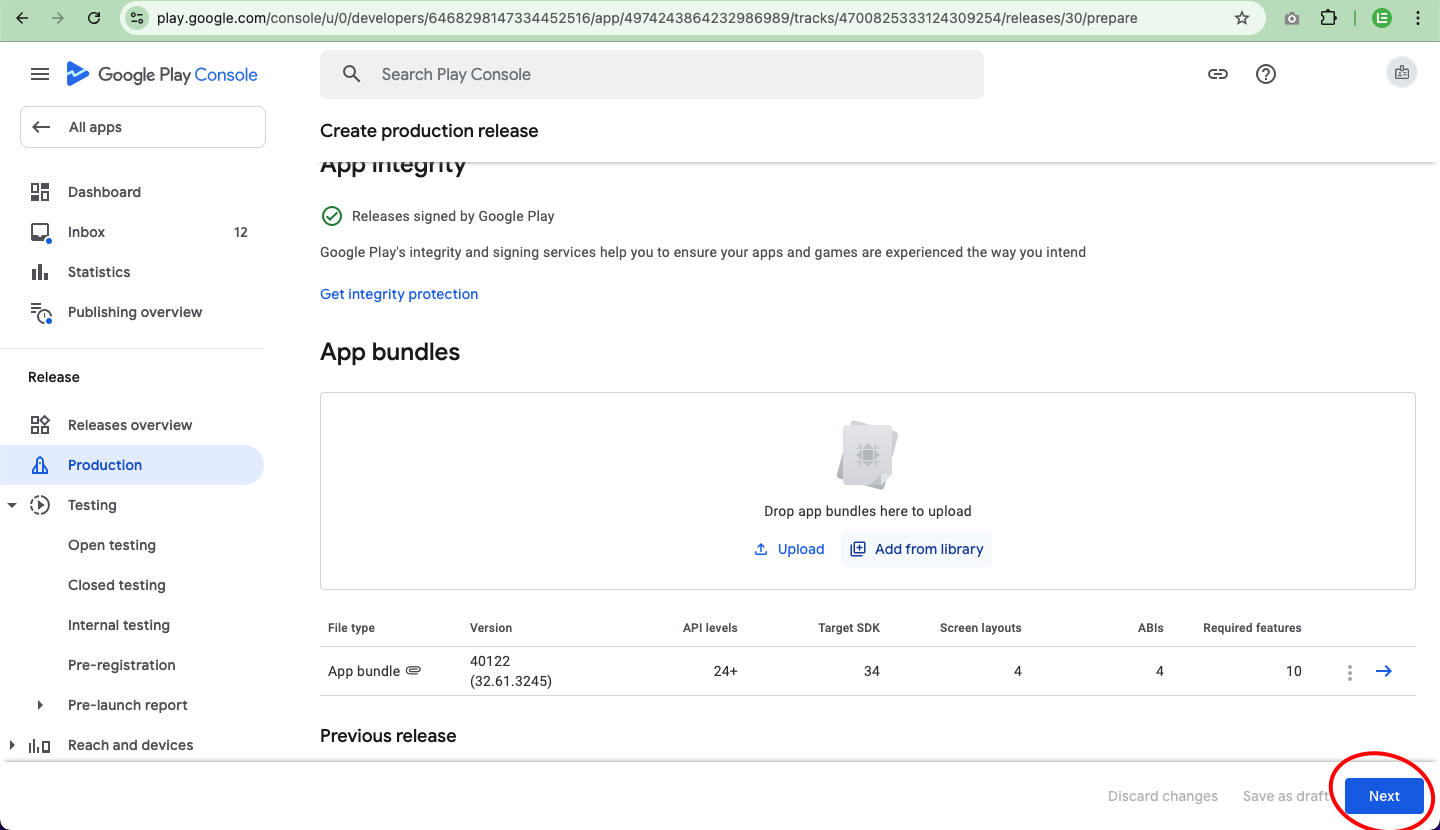This screenshot has width=1440, height=830.
Task: Click All apps back button
Action: 143,127
